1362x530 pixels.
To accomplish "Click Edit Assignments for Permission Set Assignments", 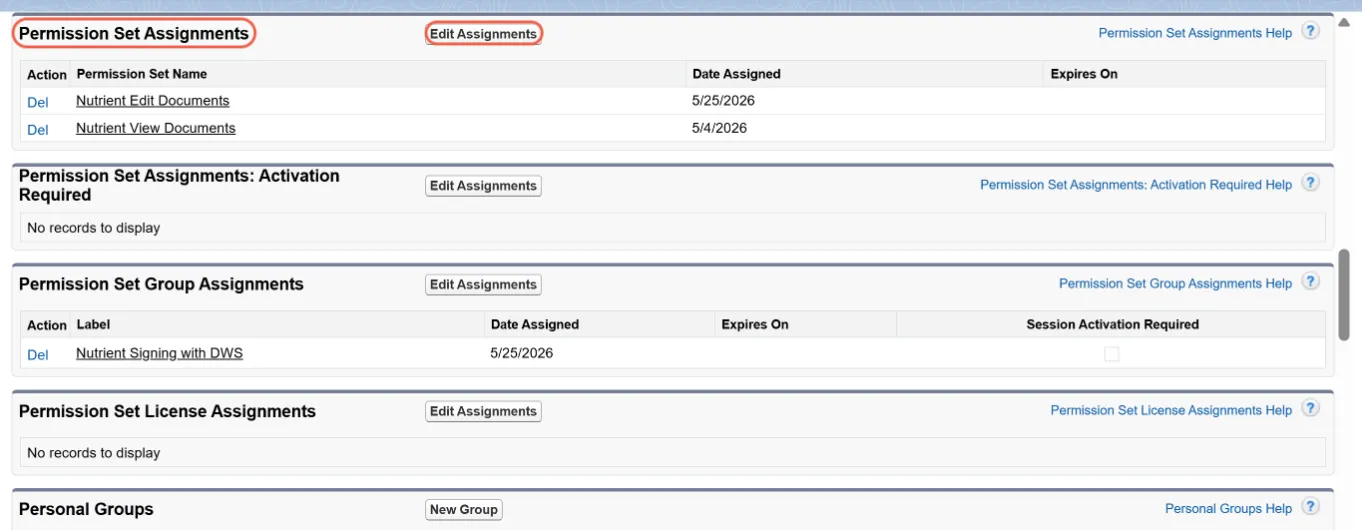I will pos(484,34).
